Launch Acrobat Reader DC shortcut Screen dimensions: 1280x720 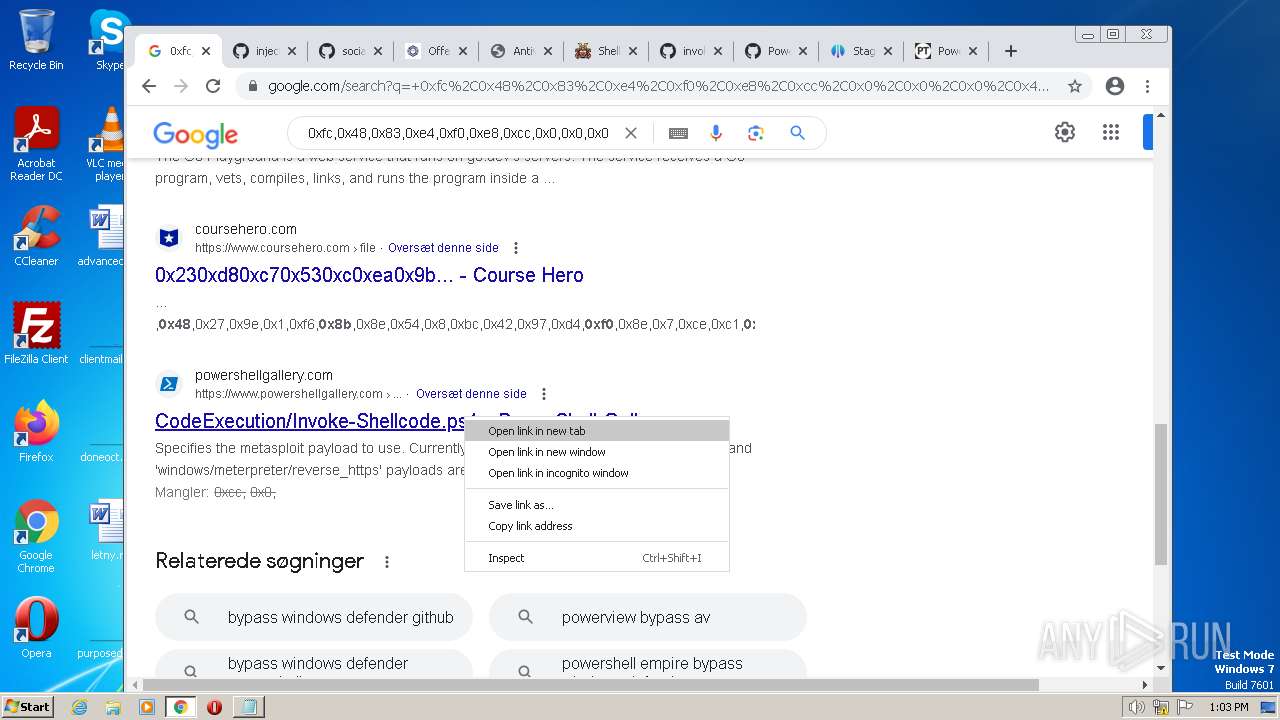pyautogui.click(x=36, y=145)
